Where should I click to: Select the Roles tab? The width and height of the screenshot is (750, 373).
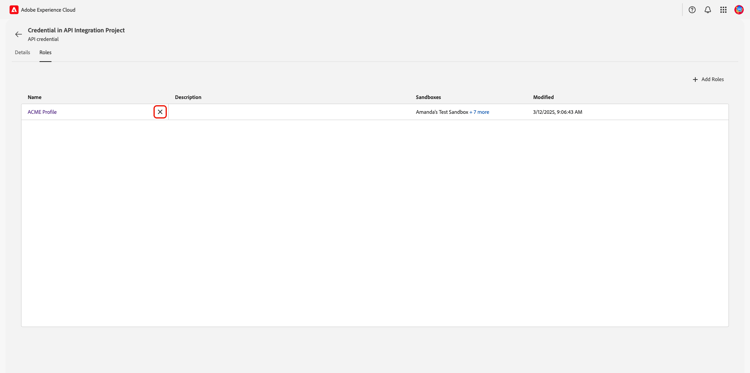45,53
